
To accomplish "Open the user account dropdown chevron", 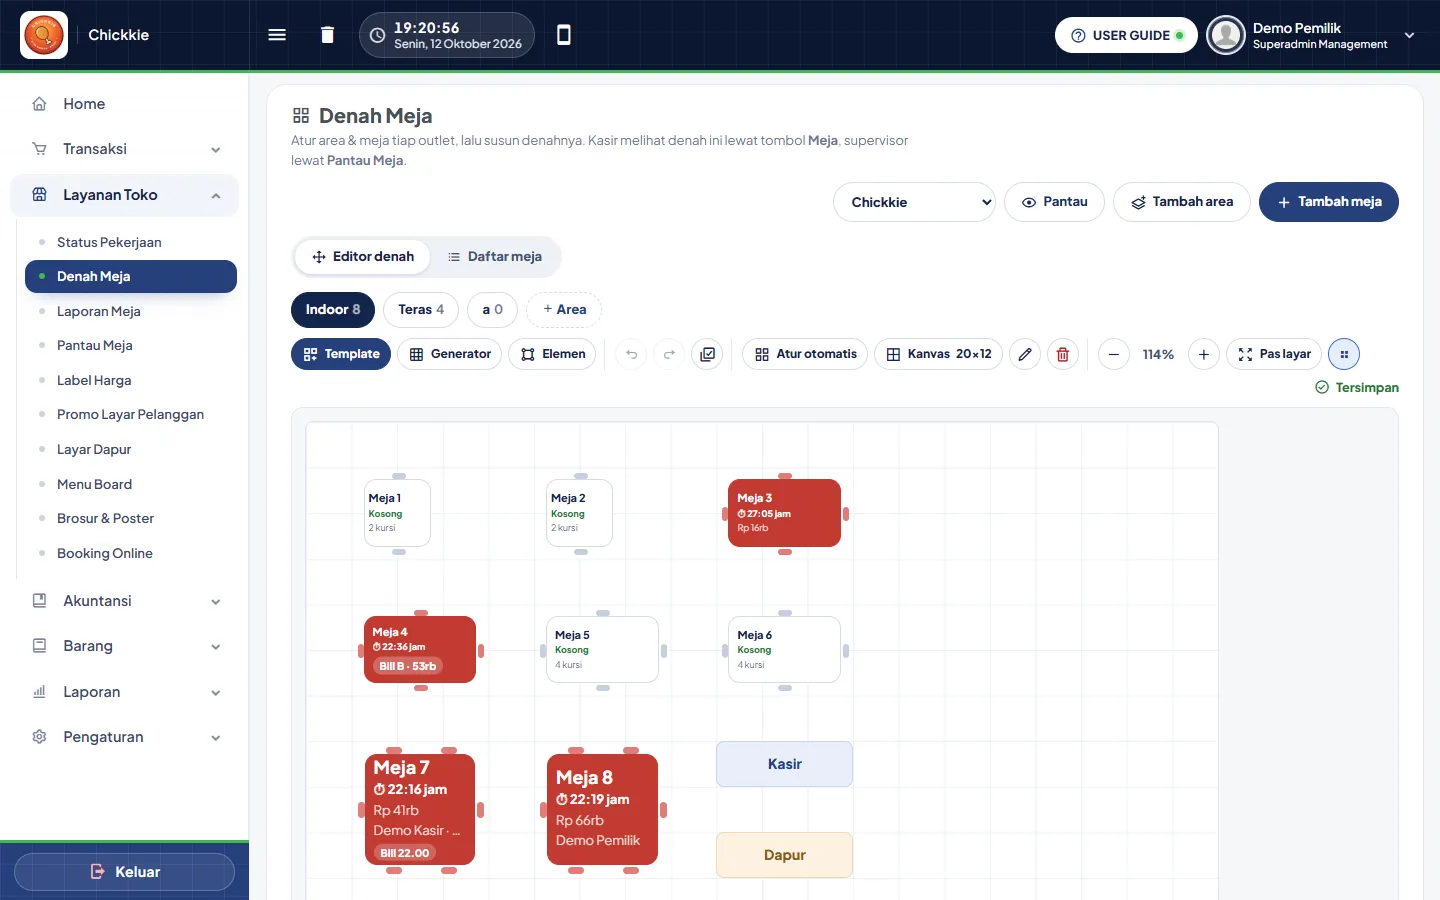I will tap(1410, 35).
